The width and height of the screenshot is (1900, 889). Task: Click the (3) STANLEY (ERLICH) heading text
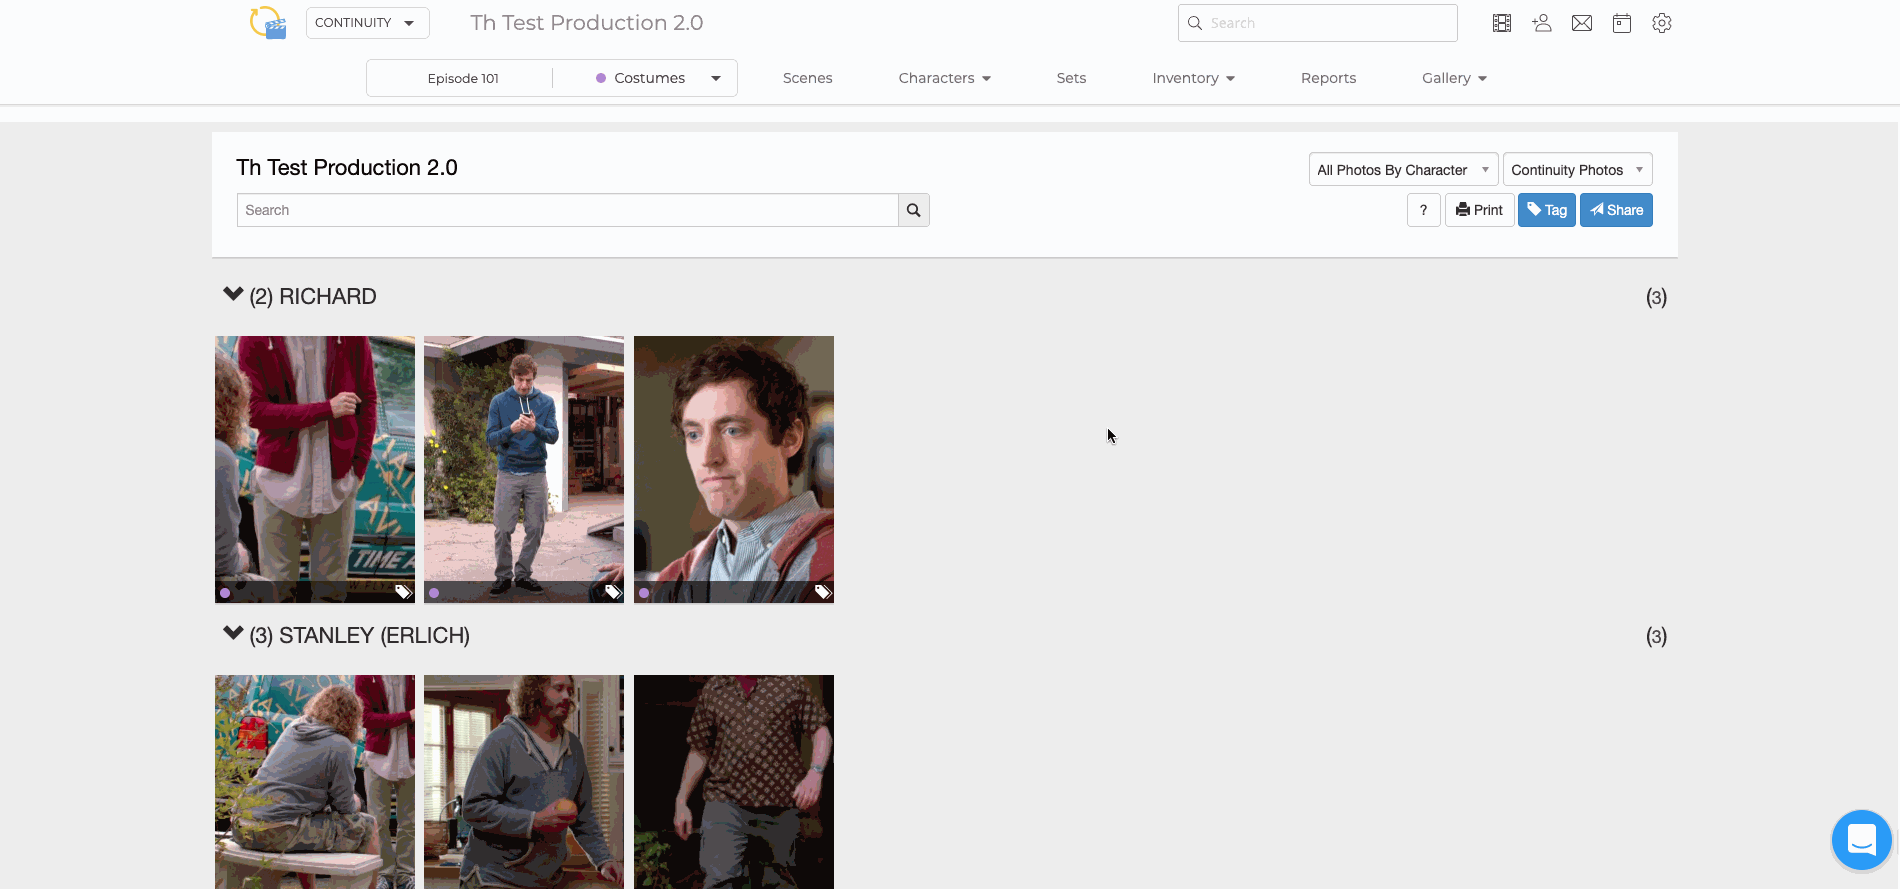pyautogui.click(x=359, y=636)
